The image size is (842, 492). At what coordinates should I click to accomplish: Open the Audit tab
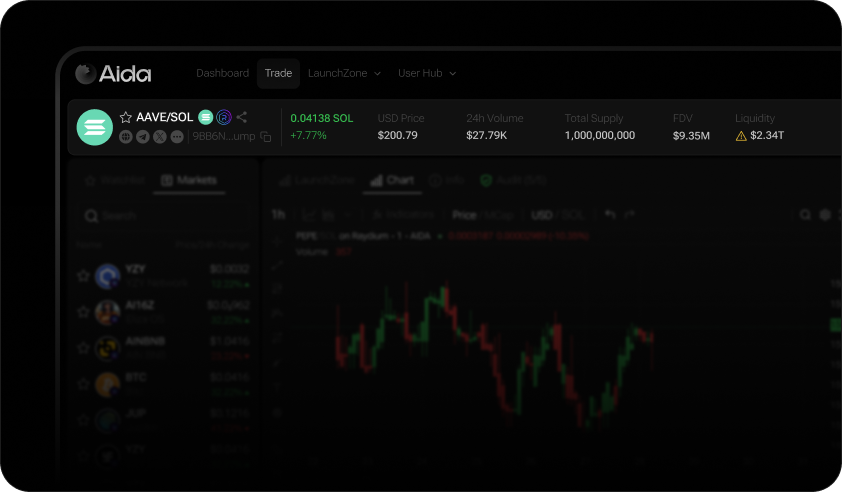tap(513, 180)
